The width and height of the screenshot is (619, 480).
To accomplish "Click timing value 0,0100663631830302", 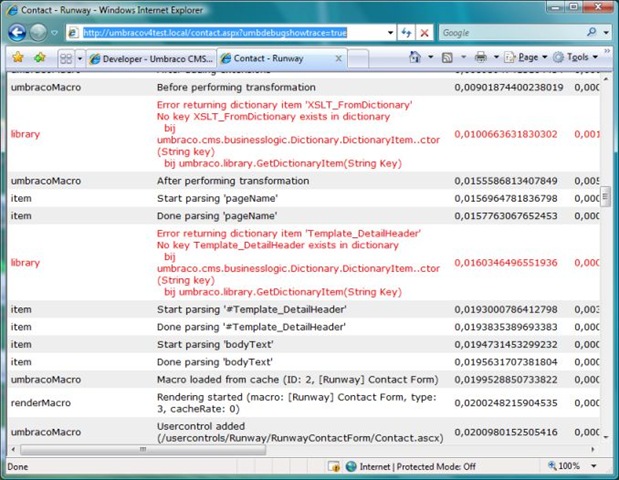I will tap(506, 134).
